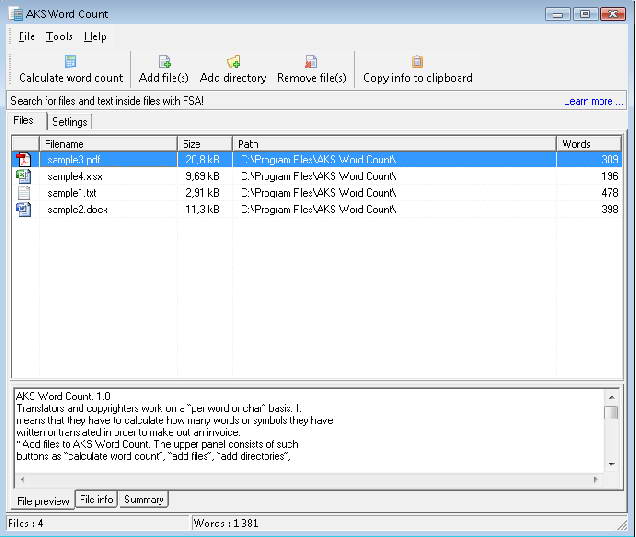The image size is (636, 537).
Task: Click the text file icon beside sample1.txt
Action: 24,193
